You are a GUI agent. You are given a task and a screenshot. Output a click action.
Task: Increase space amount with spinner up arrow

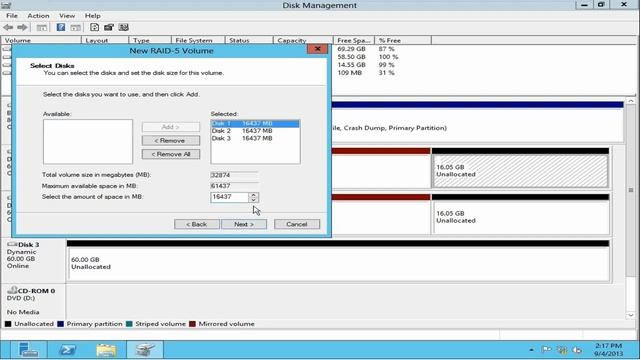coord(253,195)
